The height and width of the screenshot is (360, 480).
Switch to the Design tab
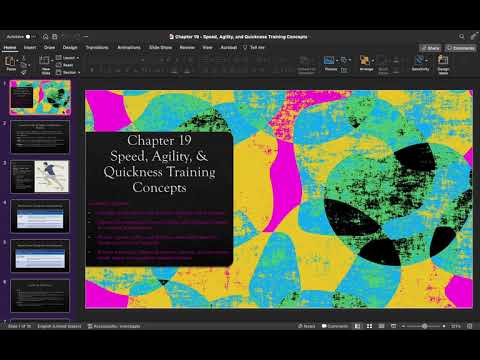70,48
